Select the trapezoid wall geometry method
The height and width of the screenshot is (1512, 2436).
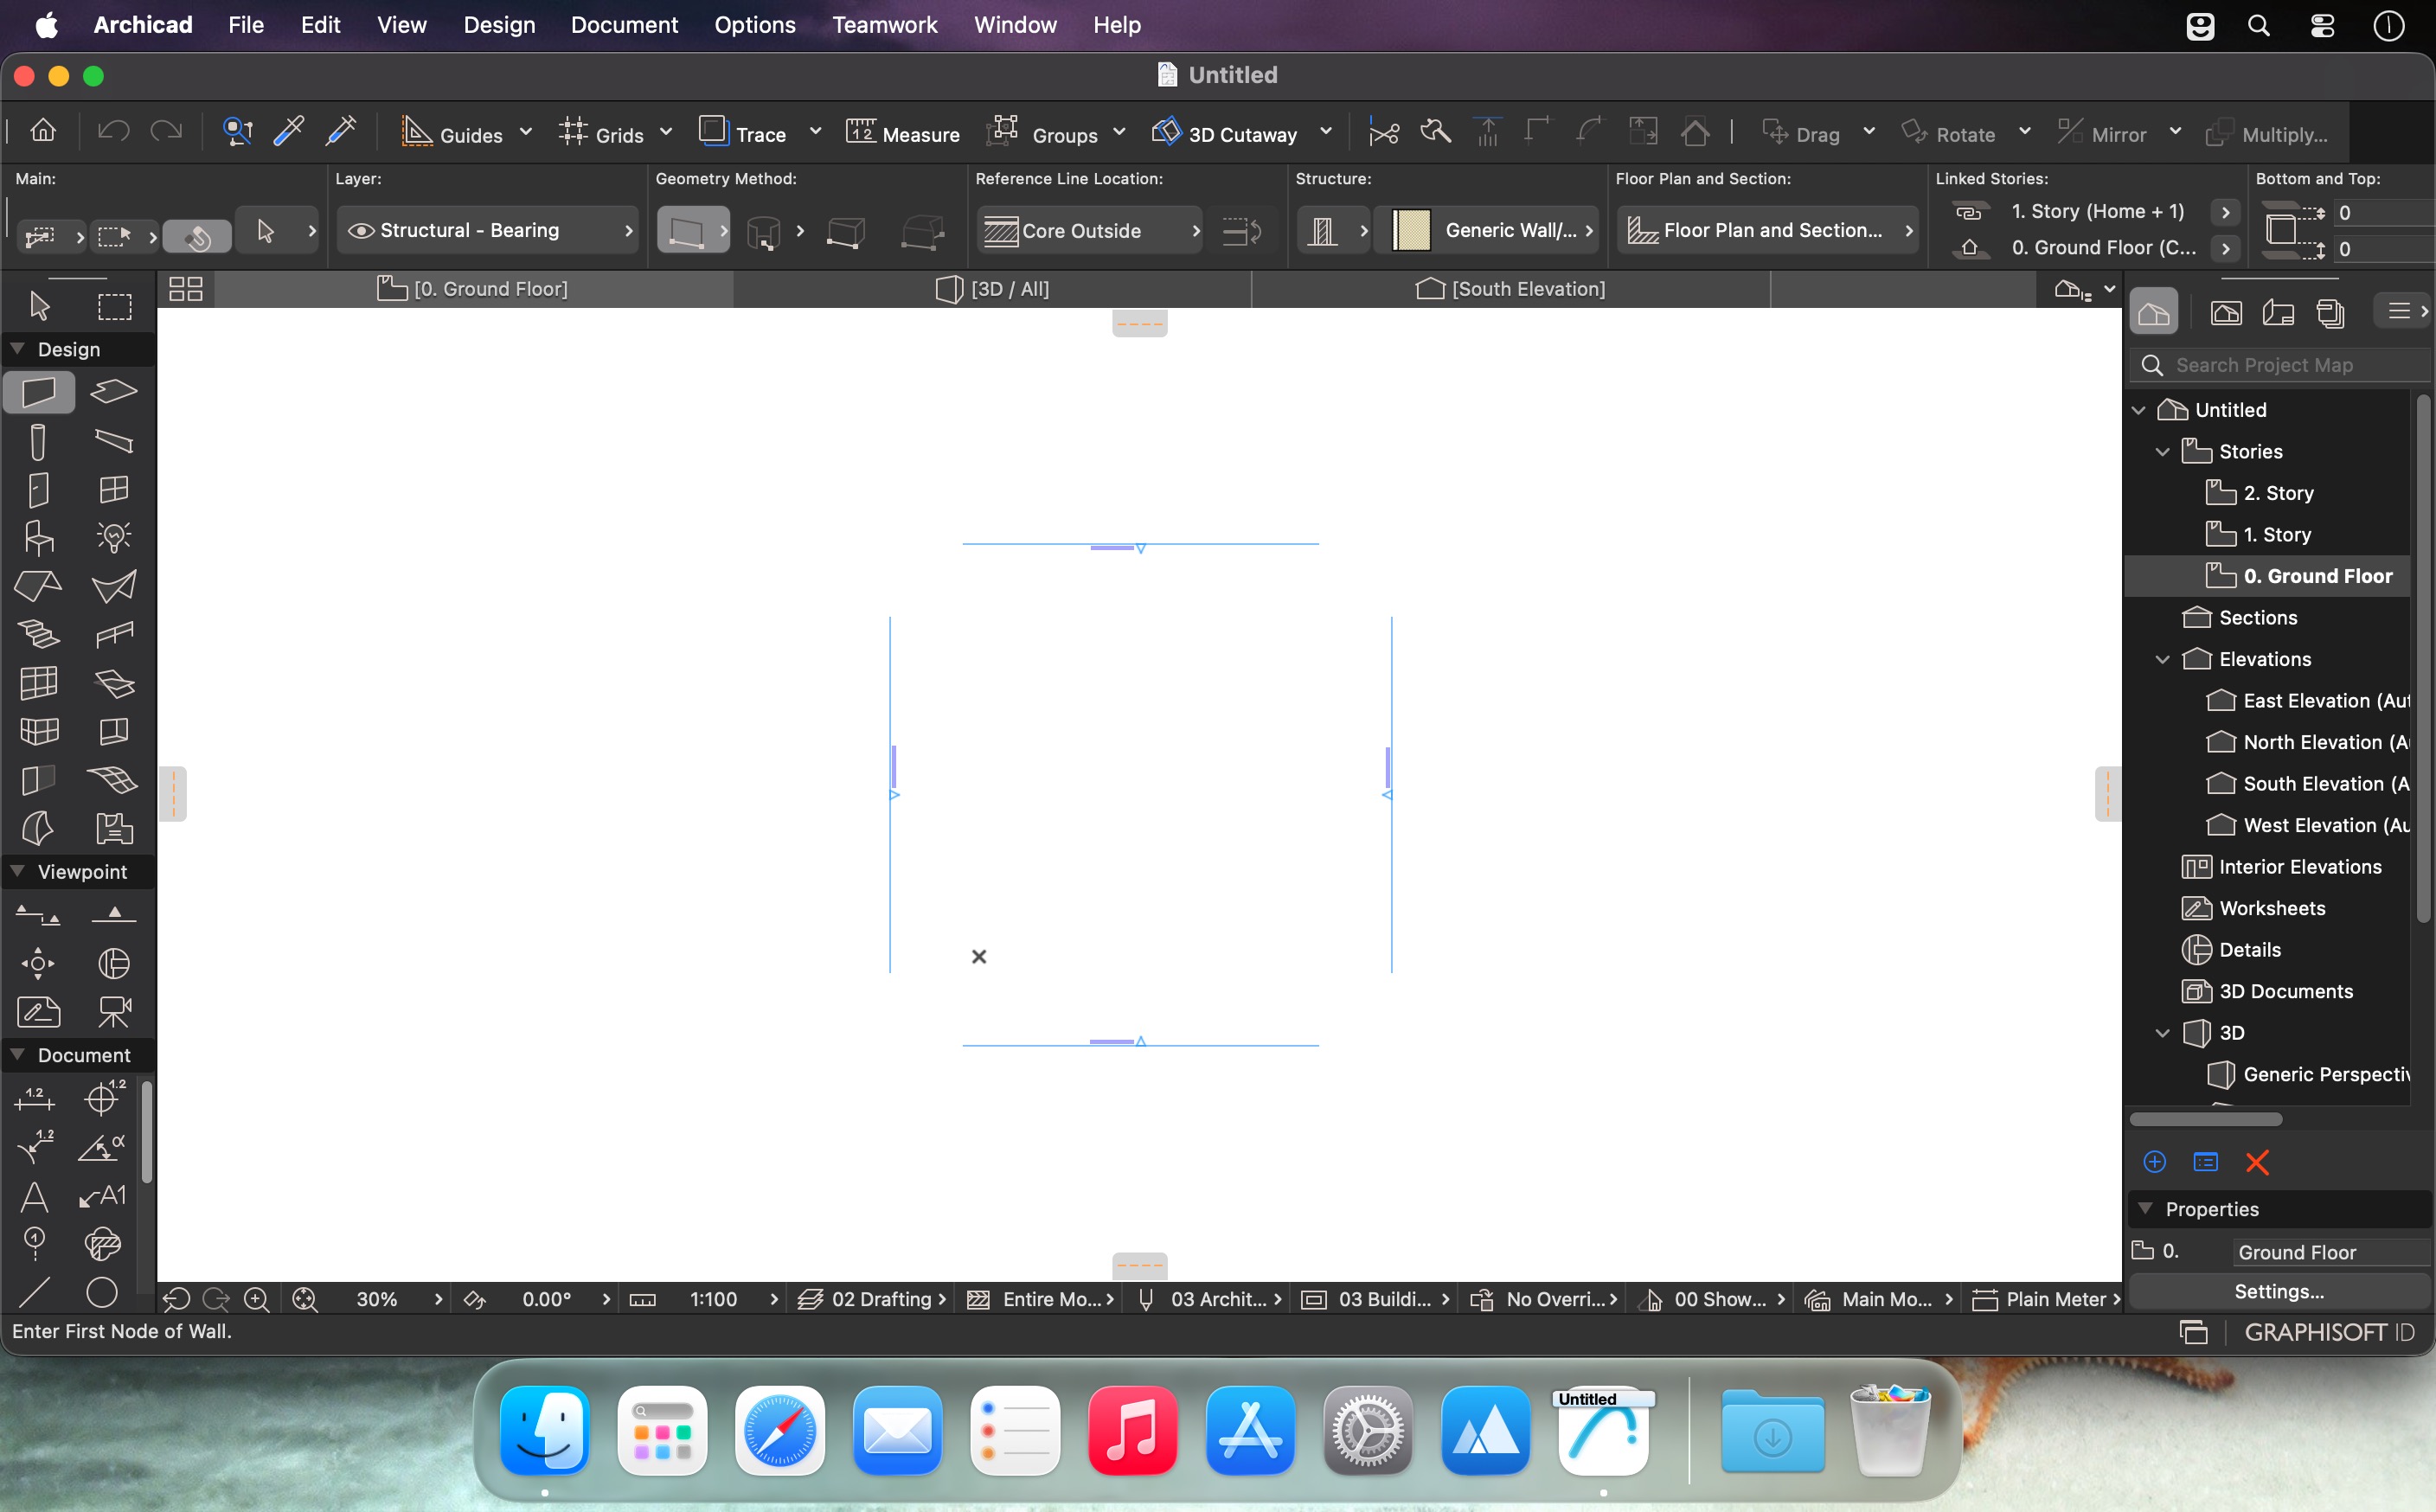coord(846,232)
